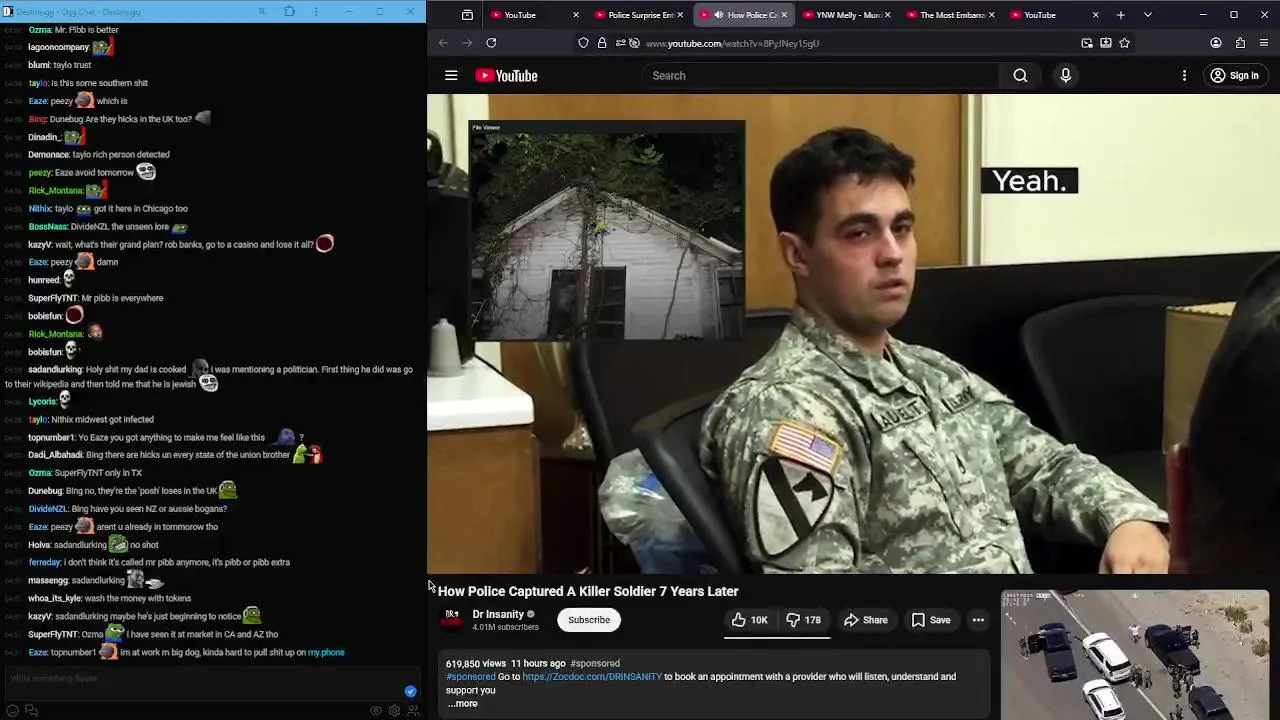The width and height of the screenshot is (1280, 720).
Task: Subscribe to Dr Insanity channel
Action: click(x=589, y=620)
